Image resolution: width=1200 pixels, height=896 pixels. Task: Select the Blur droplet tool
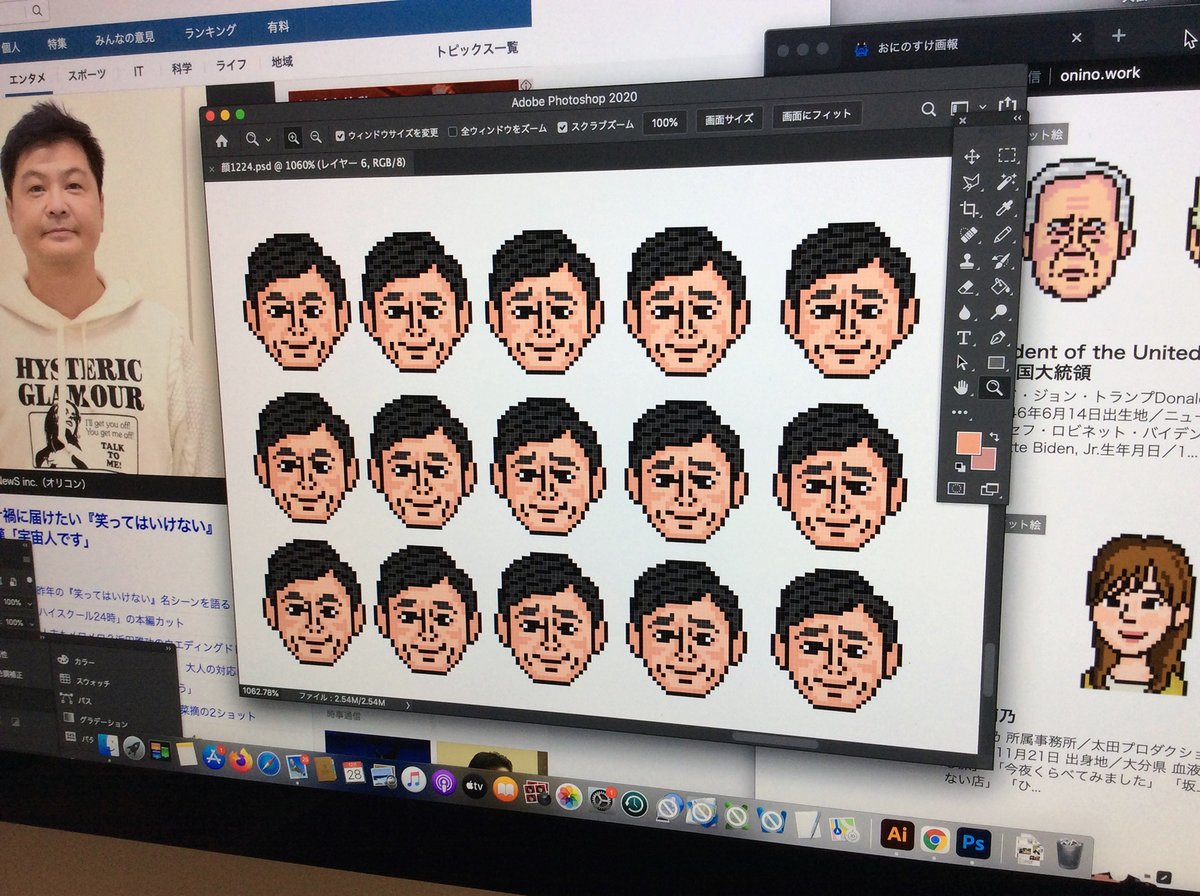[965, 313]
